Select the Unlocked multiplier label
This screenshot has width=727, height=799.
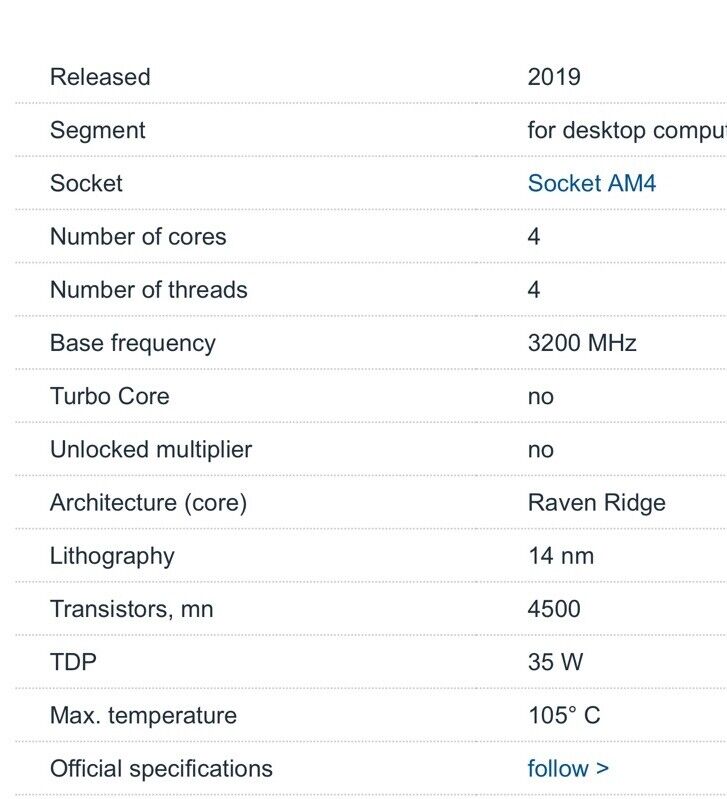[x=151, y=450]
